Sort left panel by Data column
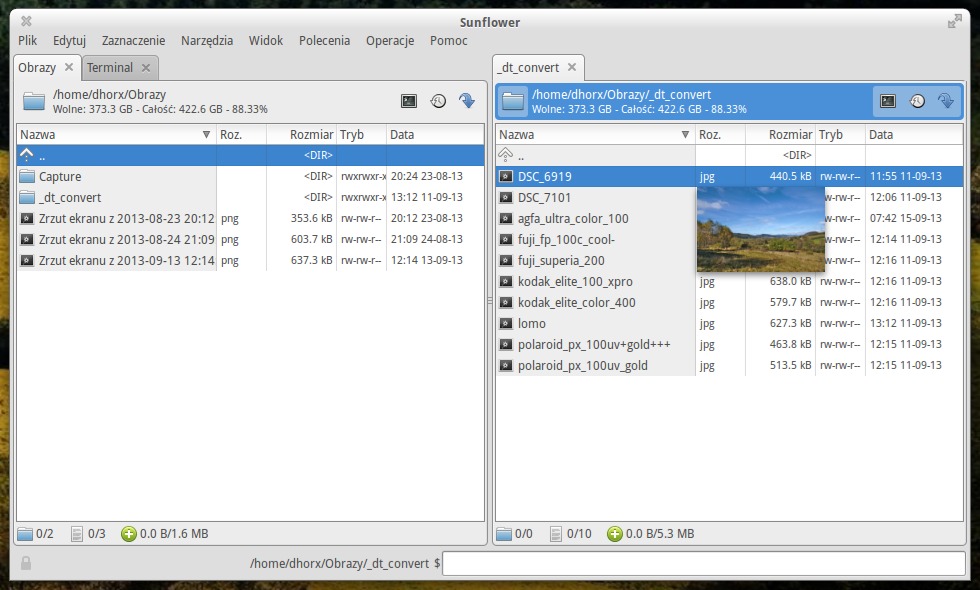This screenshot has height=590, width=980. click(435, 134)
